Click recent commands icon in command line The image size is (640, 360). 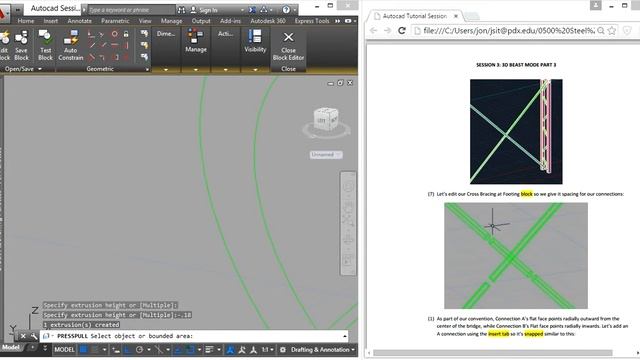tap(47, 336)
